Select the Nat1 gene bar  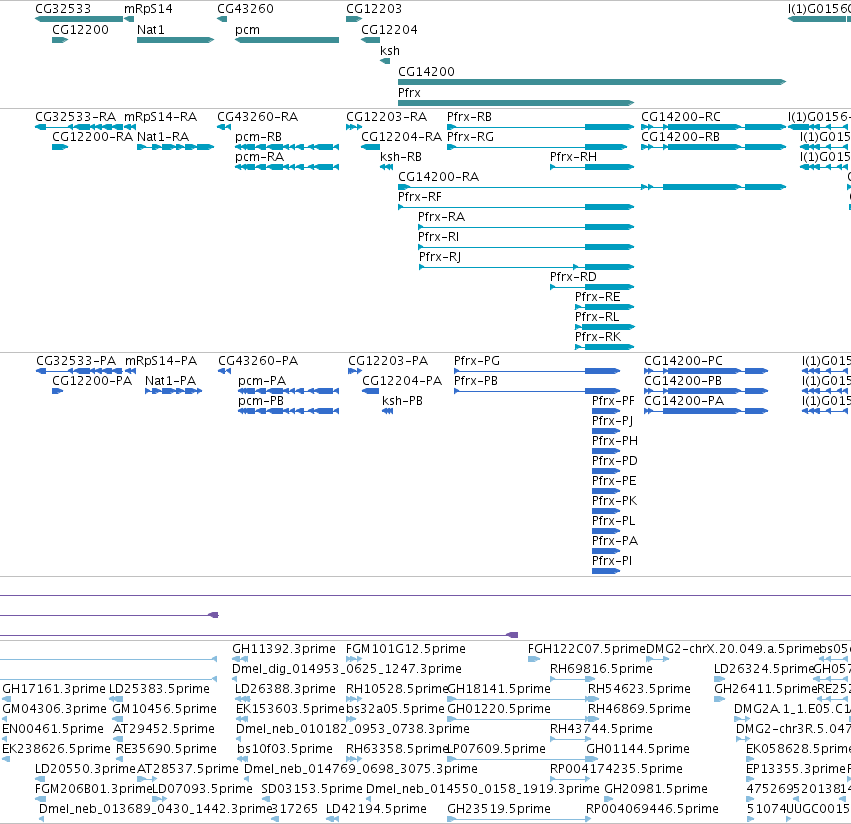(175, 40)
